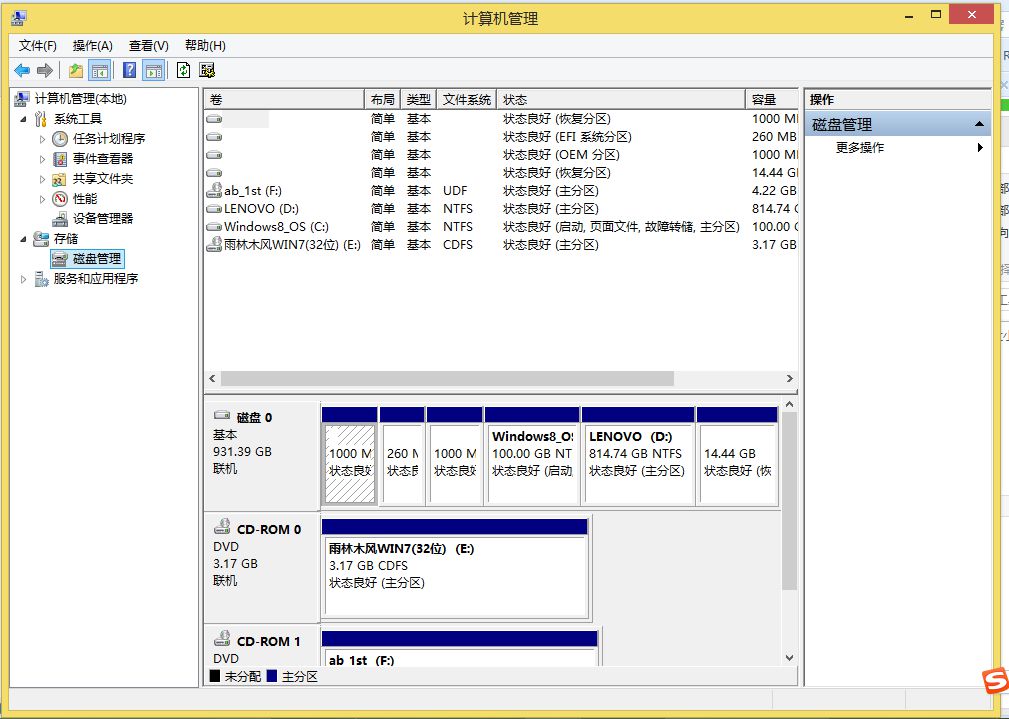Sort volumes by the 文件系统 column header
The height and width of the screenshot is (719, 1009).
[x=467, y=100]
